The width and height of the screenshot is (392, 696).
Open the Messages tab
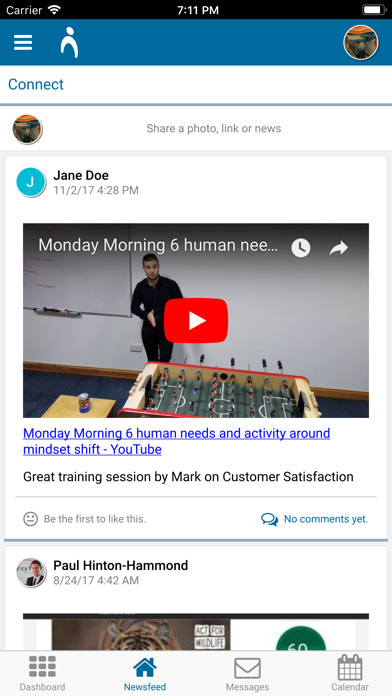click(x=247, y=673)
